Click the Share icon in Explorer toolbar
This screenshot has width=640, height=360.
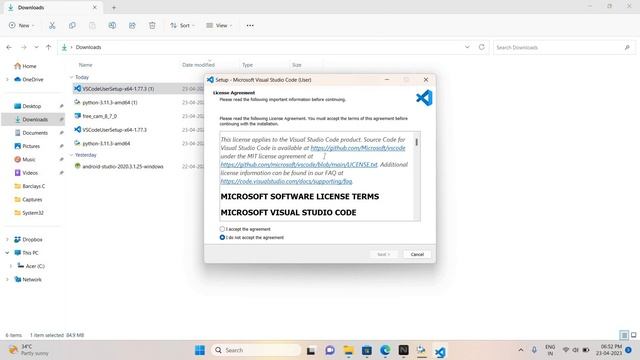(132, 25)
